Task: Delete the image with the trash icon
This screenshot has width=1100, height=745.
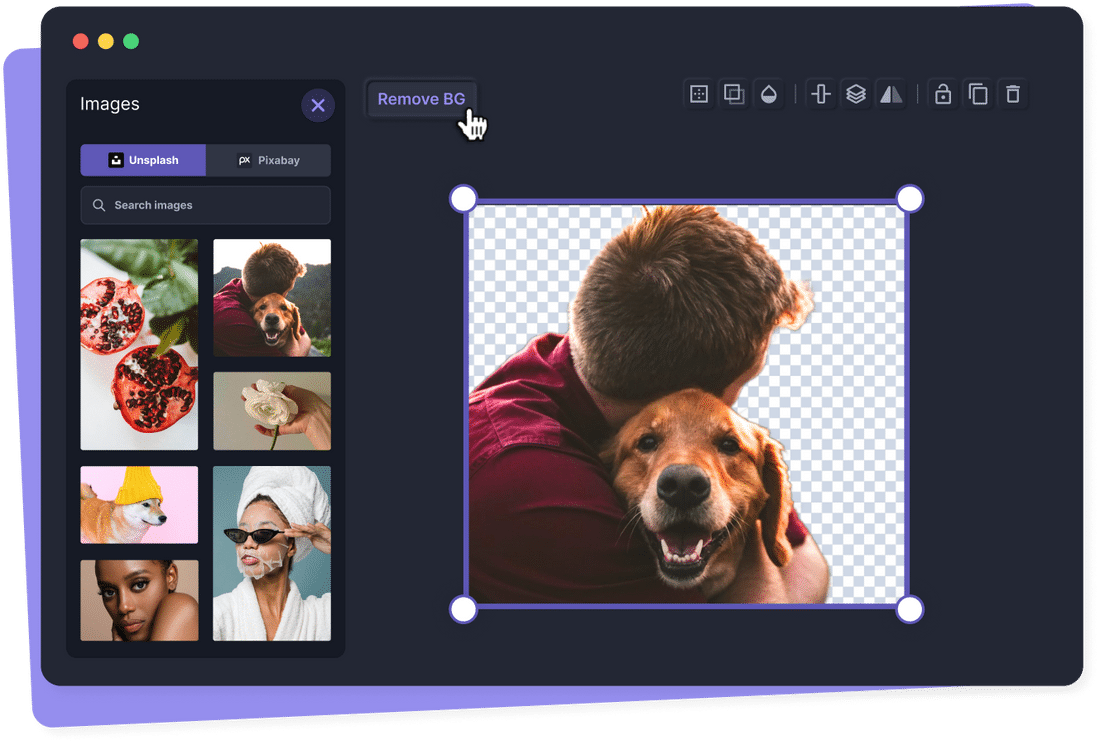Action: coord(1013,94)
